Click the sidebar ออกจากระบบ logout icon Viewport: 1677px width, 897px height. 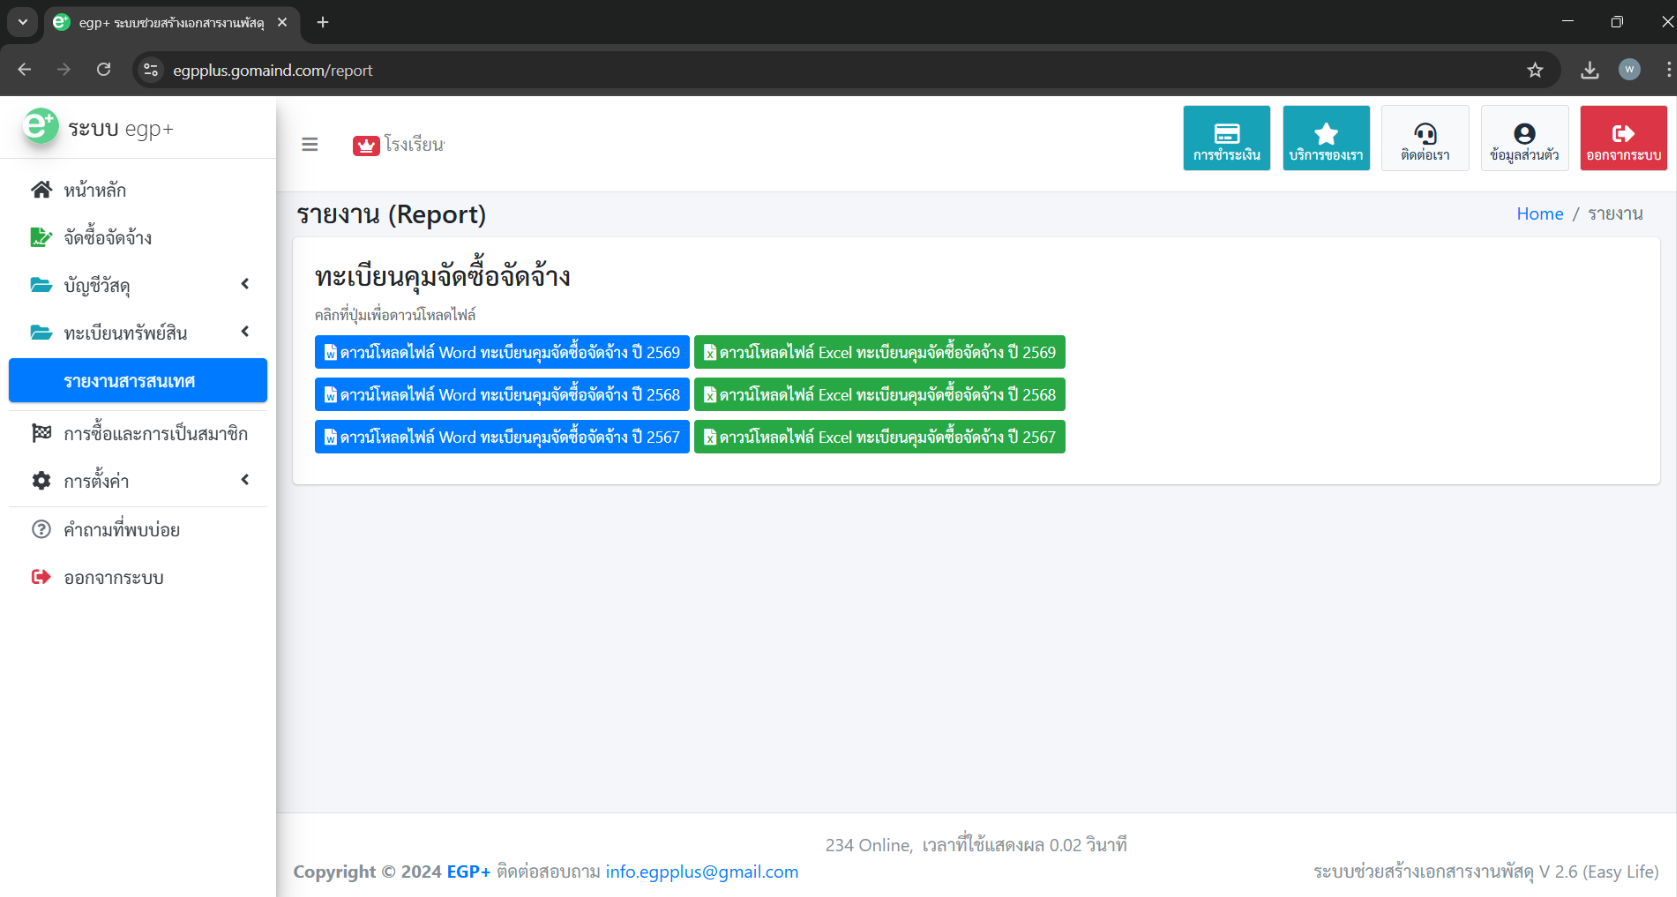(x=41, y=577)
